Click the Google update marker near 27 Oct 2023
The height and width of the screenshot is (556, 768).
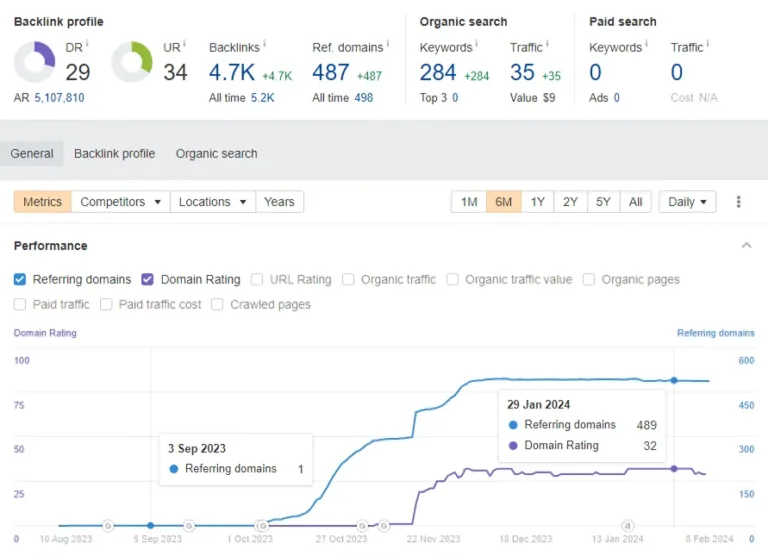(x=362, y=526)
